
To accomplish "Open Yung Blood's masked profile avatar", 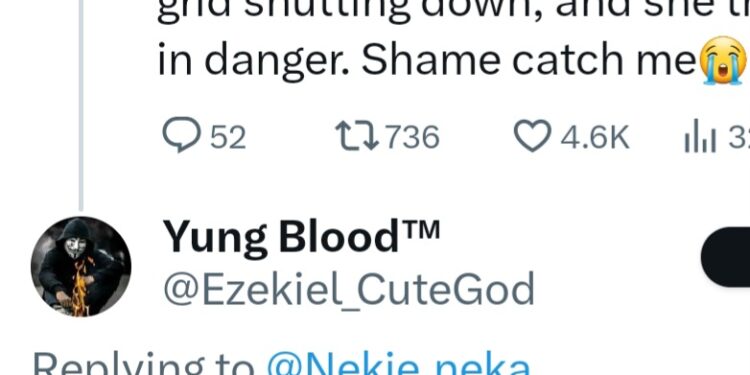I will click(x=81, y=267).
